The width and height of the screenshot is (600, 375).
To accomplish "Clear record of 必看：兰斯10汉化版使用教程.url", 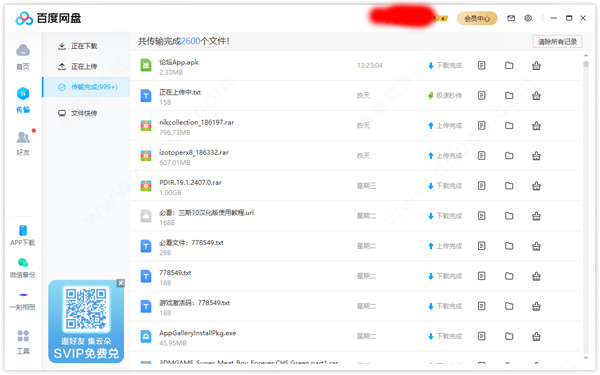I will (536, 216).
